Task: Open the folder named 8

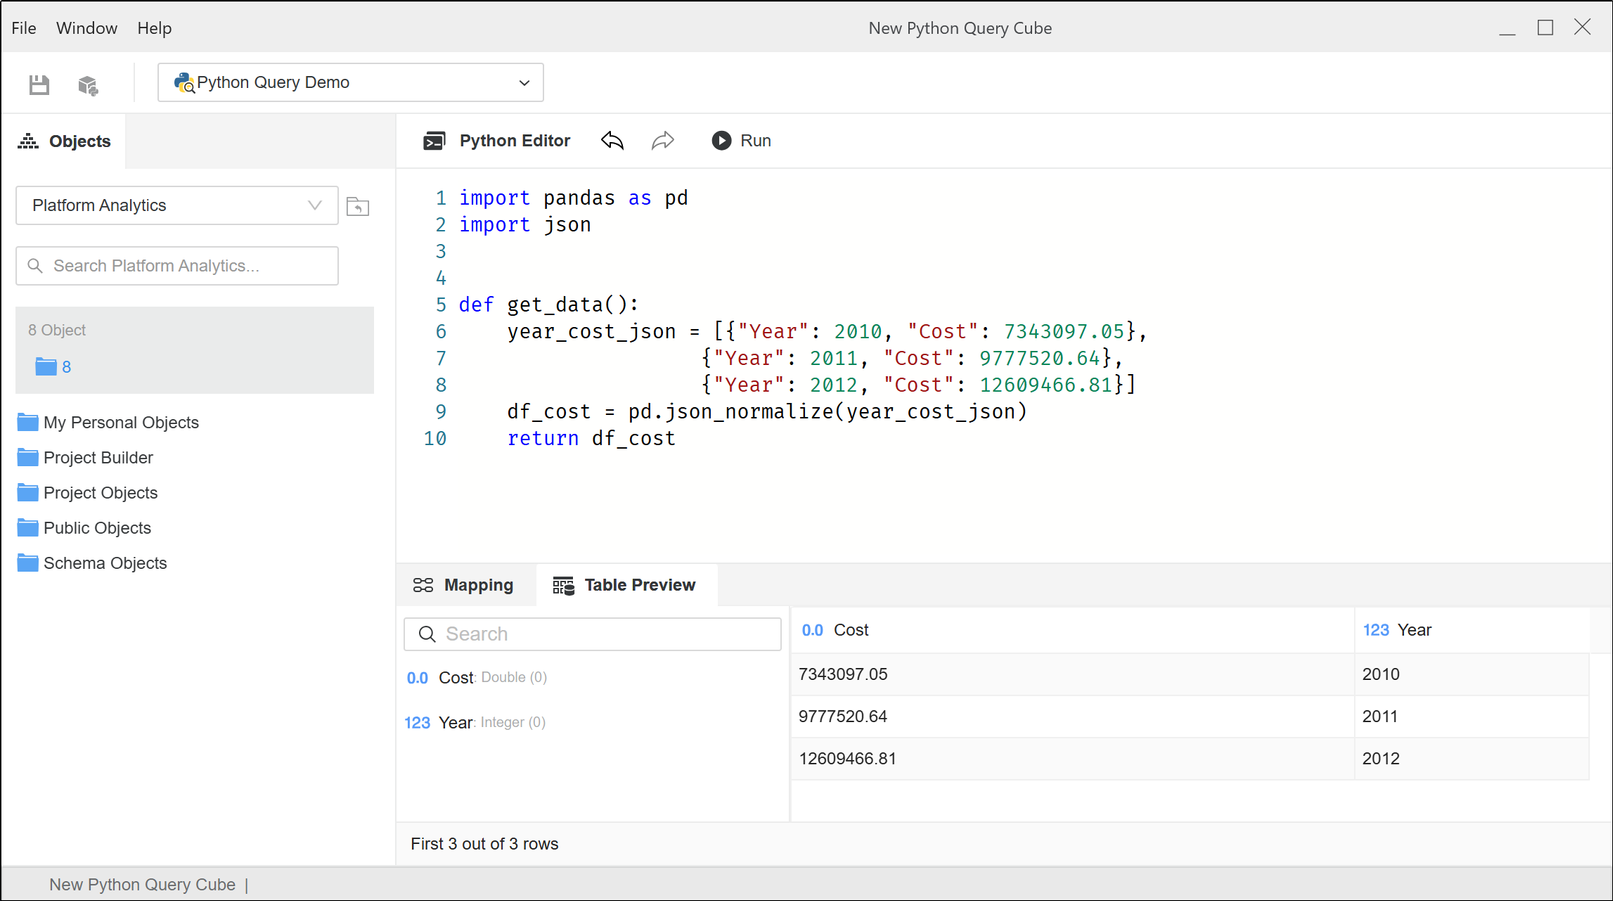Action: click(53, 367)
